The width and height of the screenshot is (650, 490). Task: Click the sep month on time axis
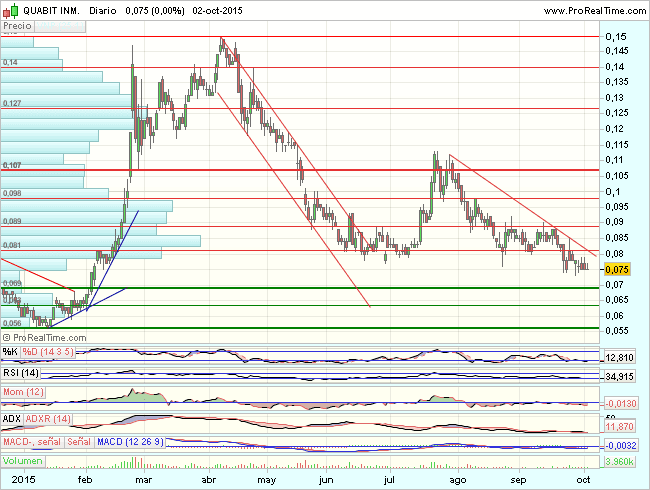coord(518,480)
